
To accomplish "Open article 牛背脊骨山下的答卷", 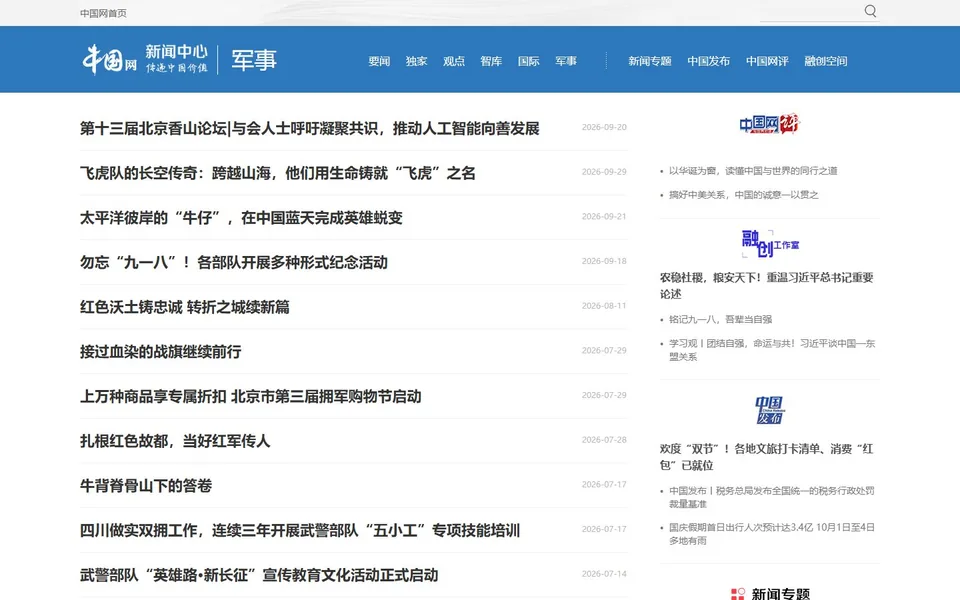I will (146, 486).
